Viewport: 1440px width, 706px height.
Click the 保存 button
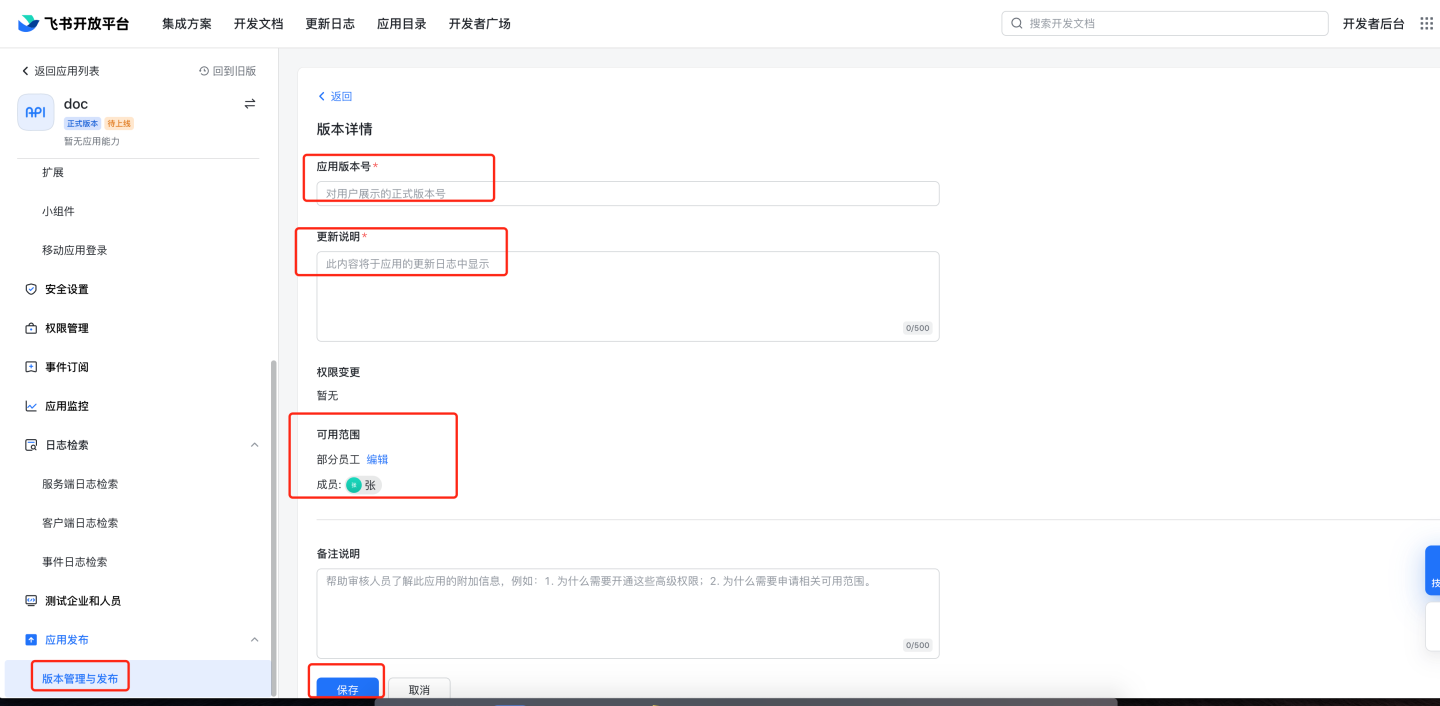click(x=347, y=689)
